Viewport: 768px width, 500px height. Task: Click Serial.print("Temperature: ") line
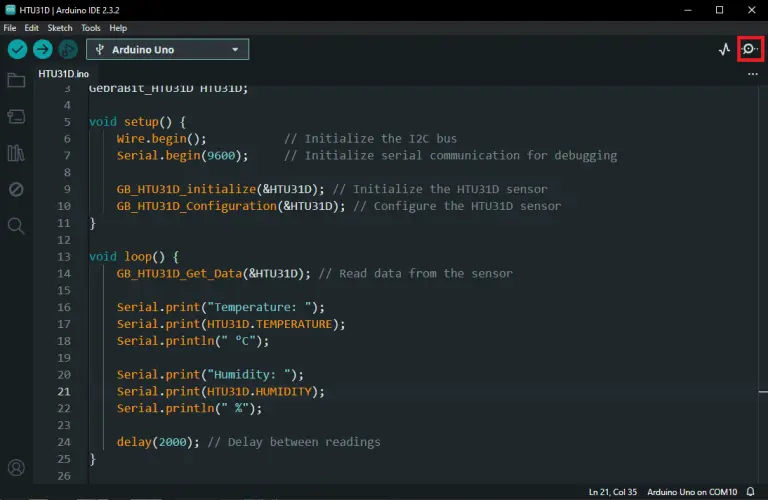(x=220, y=308)
